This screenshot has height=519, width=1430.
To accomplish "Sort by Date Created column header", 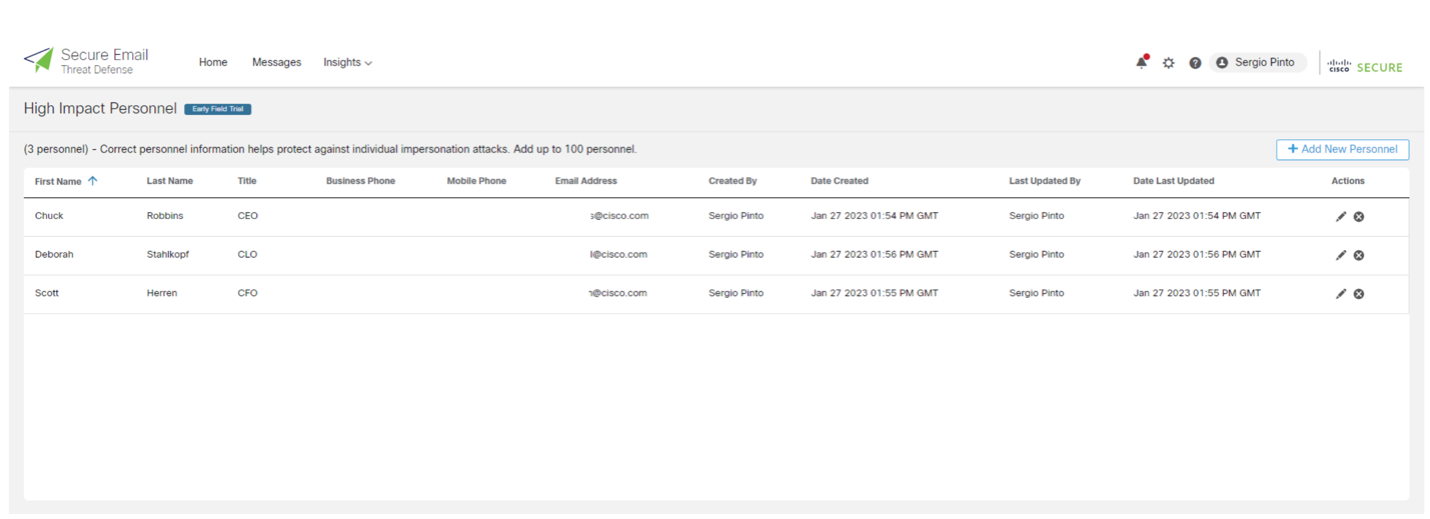I will [839, 181].
